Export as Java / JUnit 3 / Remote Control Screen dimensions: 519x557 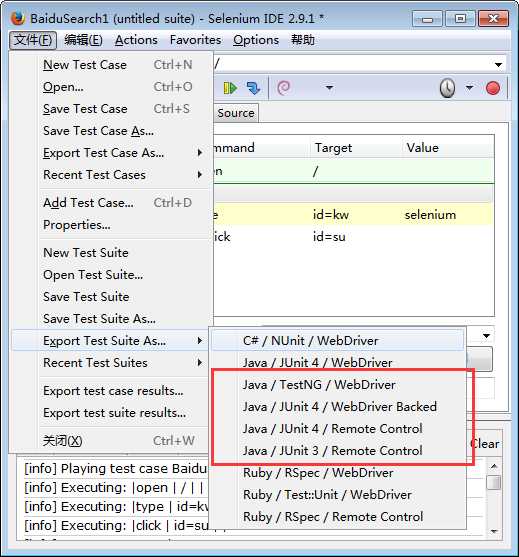pos(337,451)
